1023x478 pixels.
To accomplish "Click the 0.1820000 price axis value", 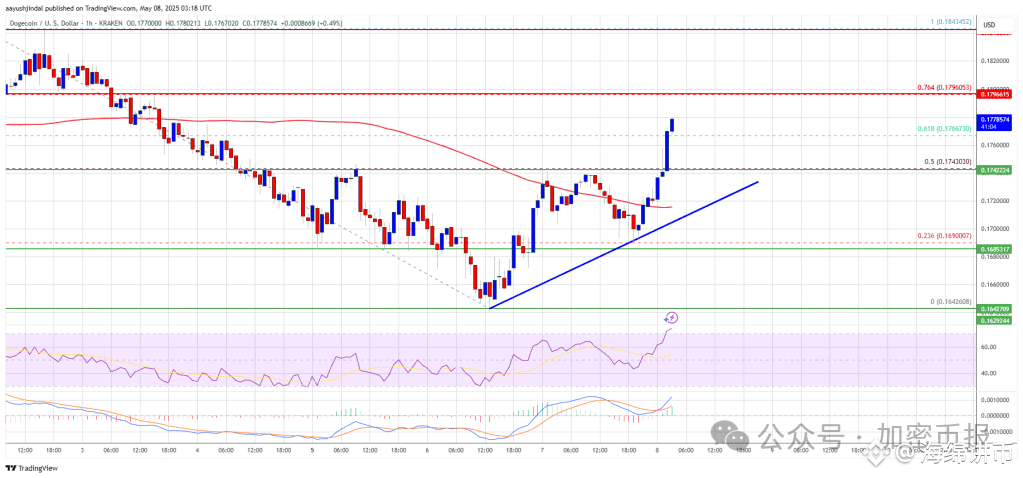I will point(994,61).
